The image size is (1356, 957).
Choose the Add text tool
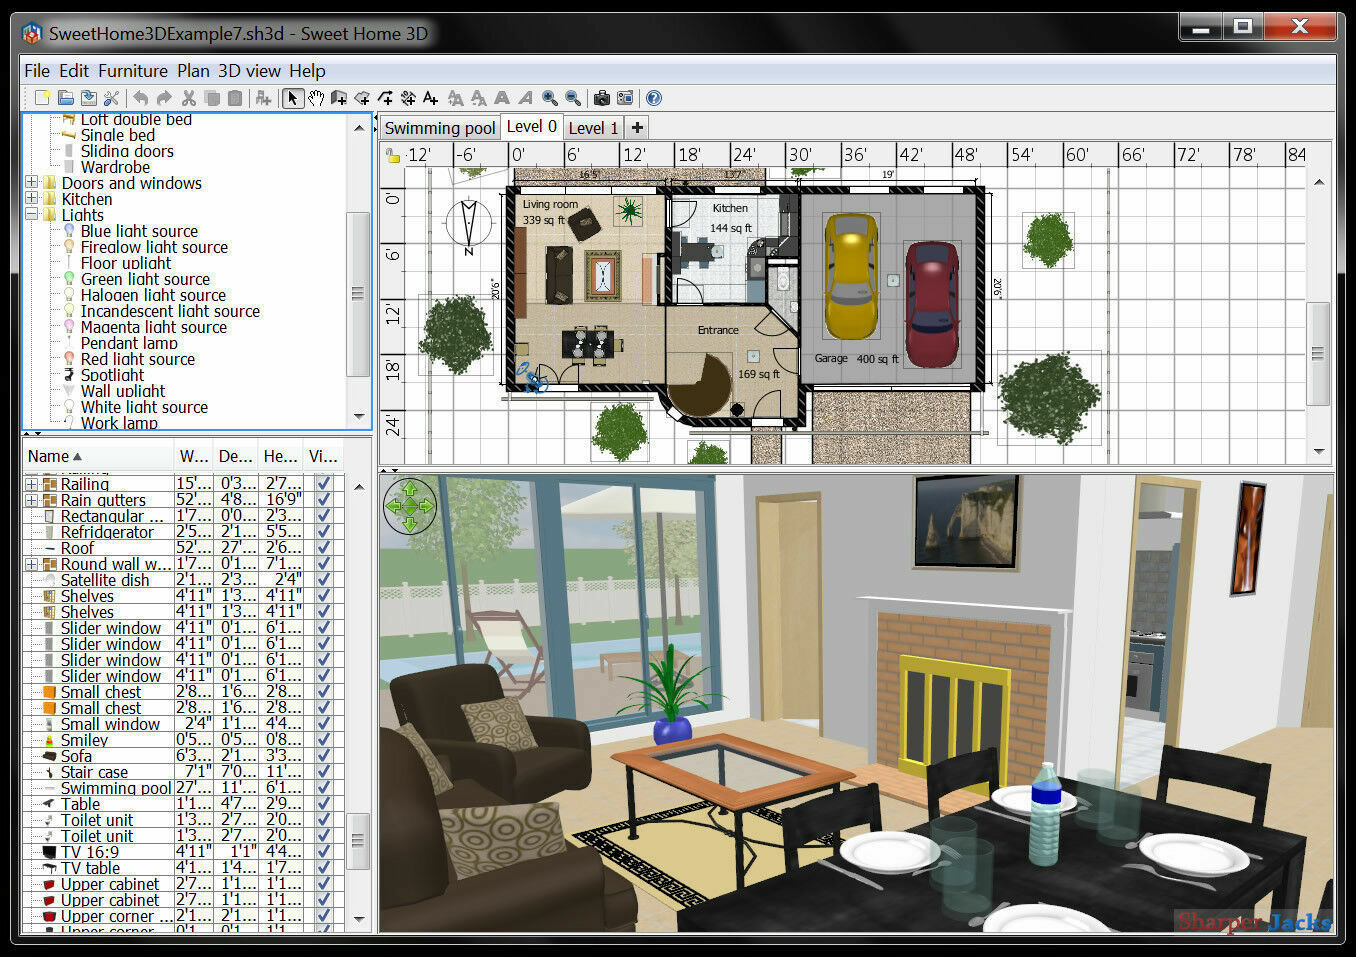tap(431, 98)
